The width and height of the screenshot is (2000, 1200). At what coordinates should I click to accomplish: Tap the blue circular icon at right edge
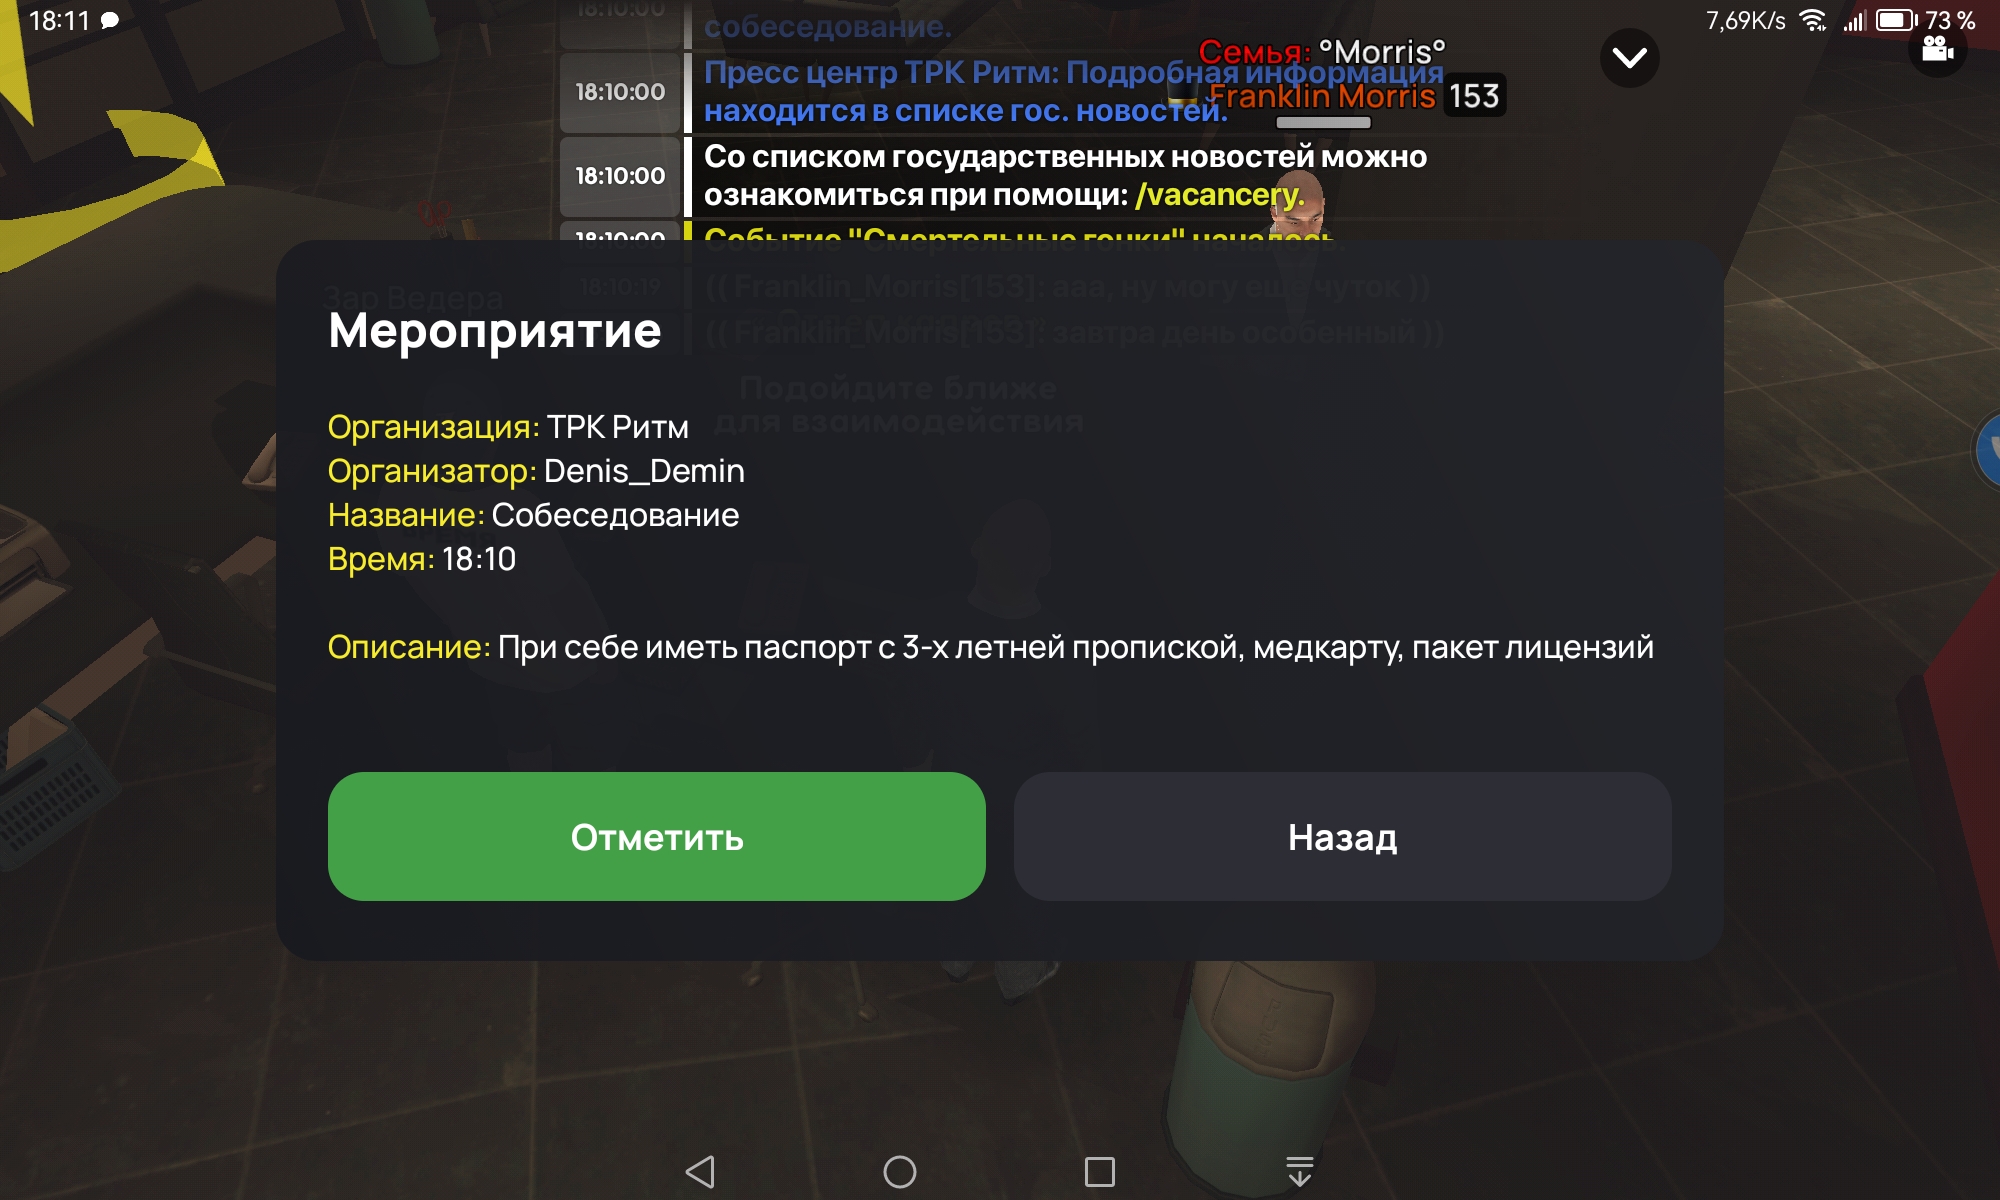pyautogui.click(x=1988, y=450)
